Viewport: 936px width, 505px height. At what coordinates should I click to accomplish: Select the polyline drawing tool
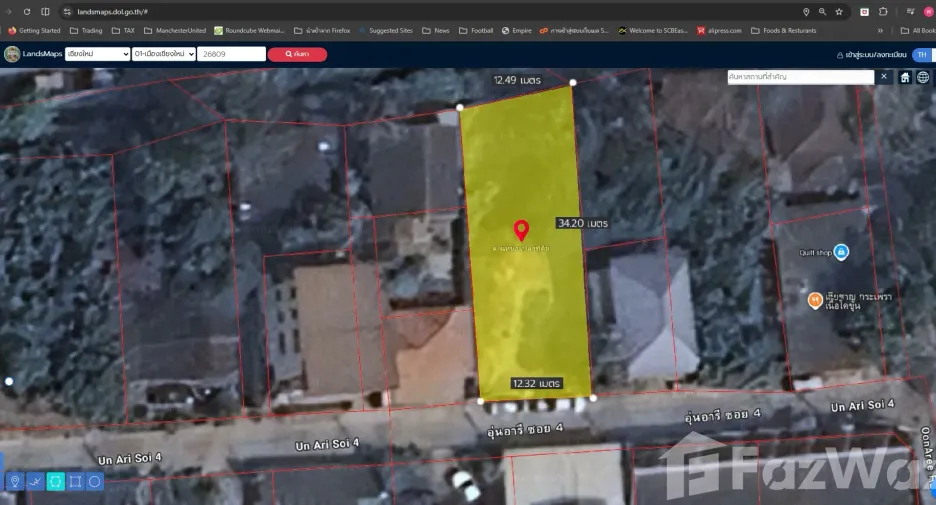point(35,481)
